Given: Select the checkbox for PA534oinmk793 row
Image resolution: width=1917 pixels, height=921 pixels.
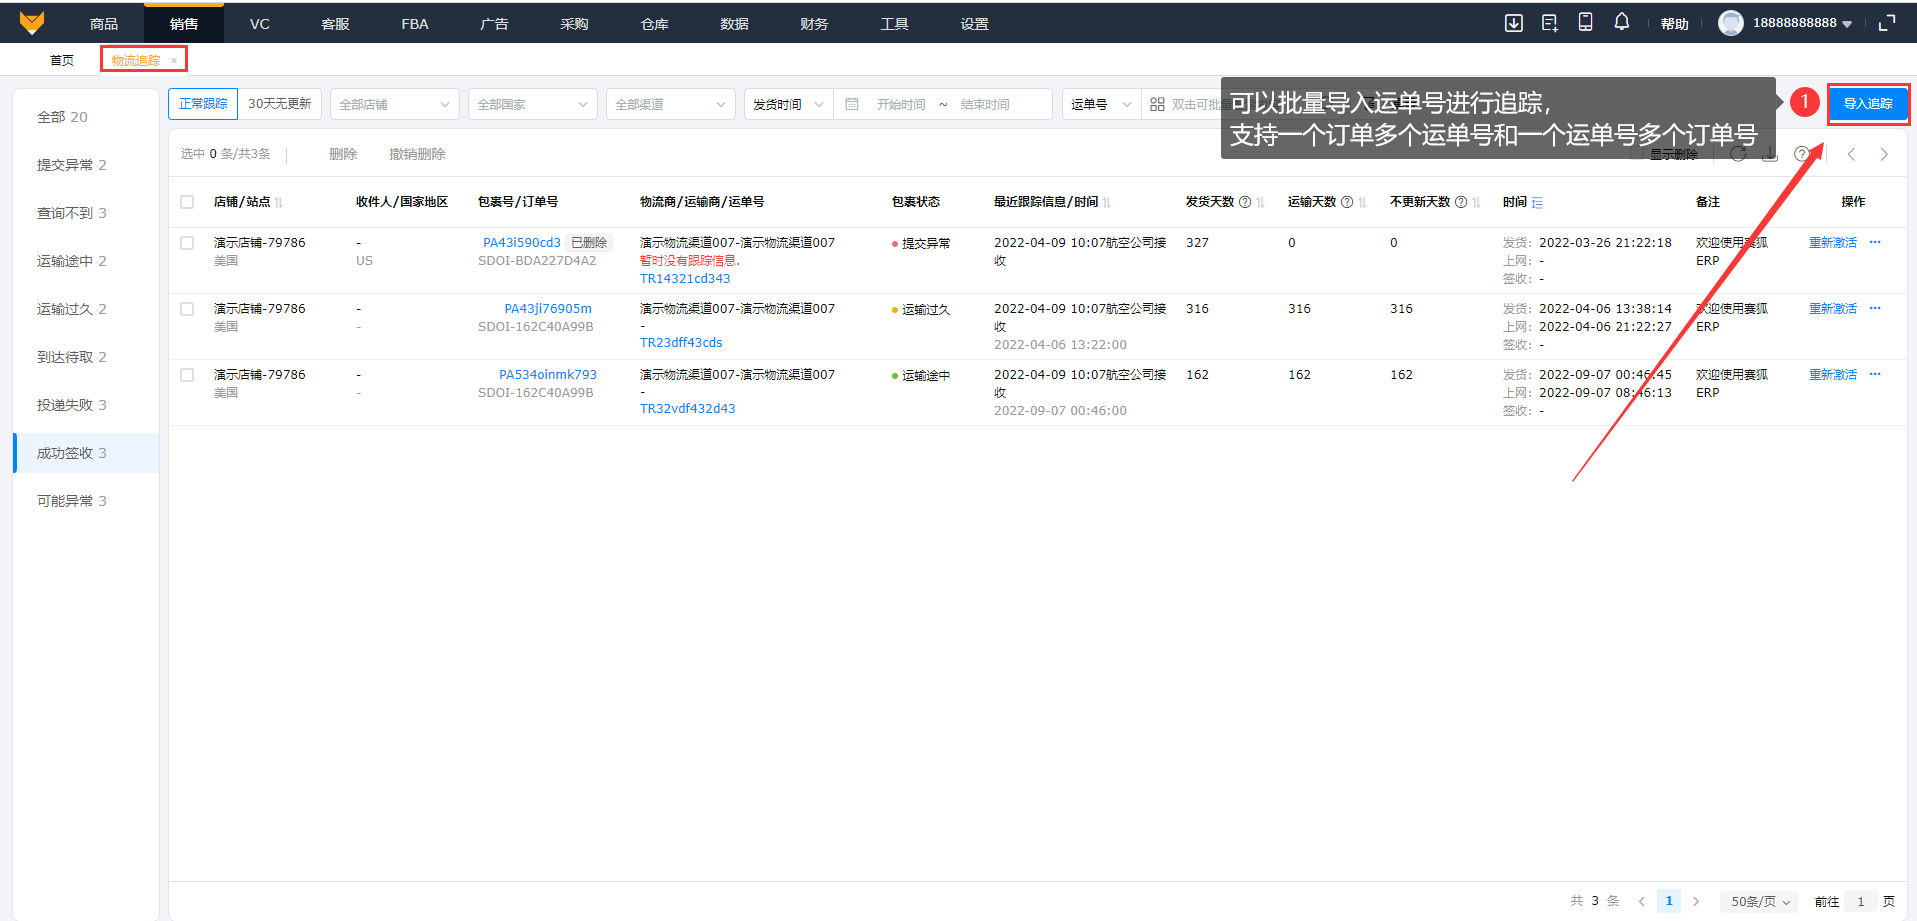Looking at the screenshot, I should pos(187,375).
